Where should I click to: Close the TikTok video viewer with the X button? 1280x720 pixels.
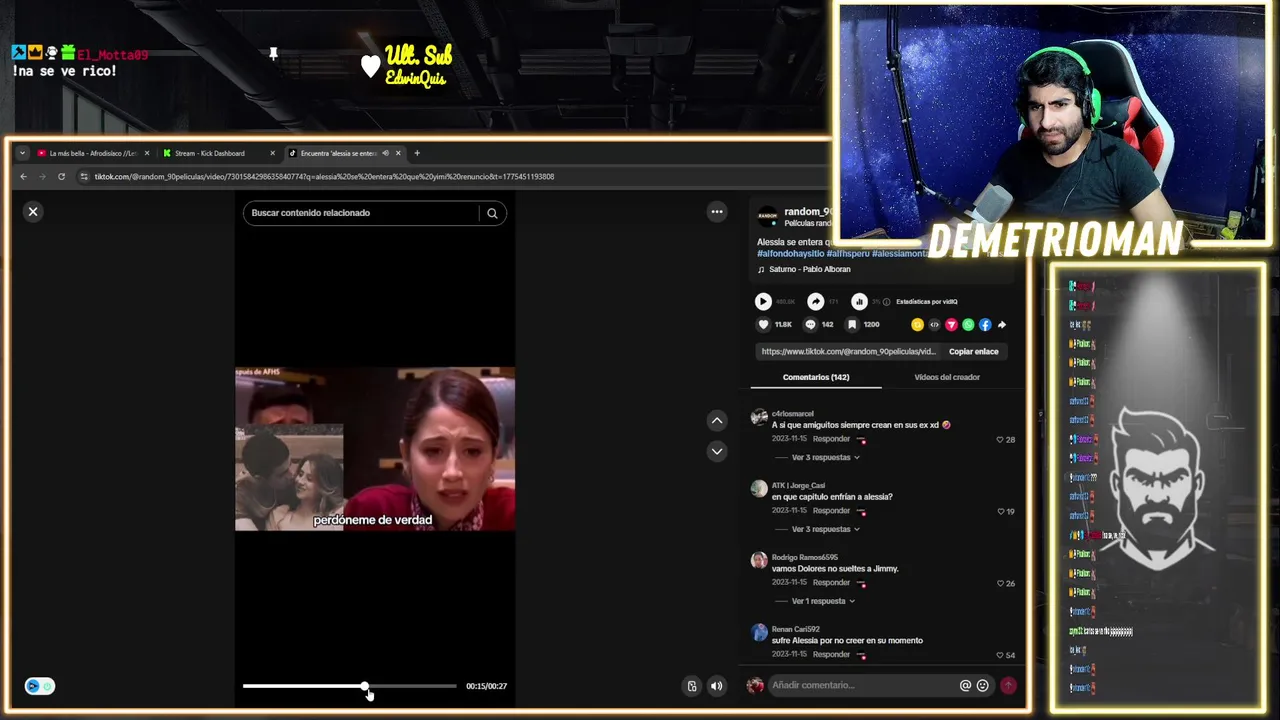coord(33,212)
